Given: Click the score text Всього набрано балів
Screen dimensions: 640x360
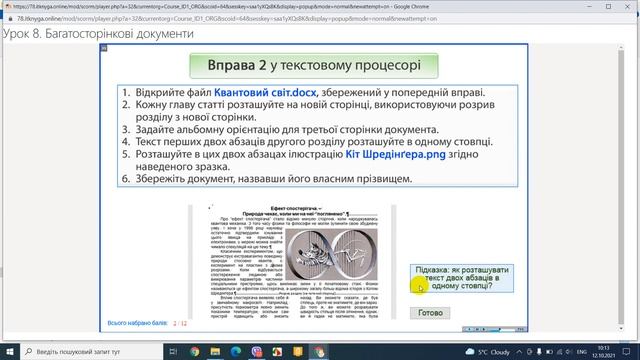Looking at the screenshot, I should [x=138, y=323].
